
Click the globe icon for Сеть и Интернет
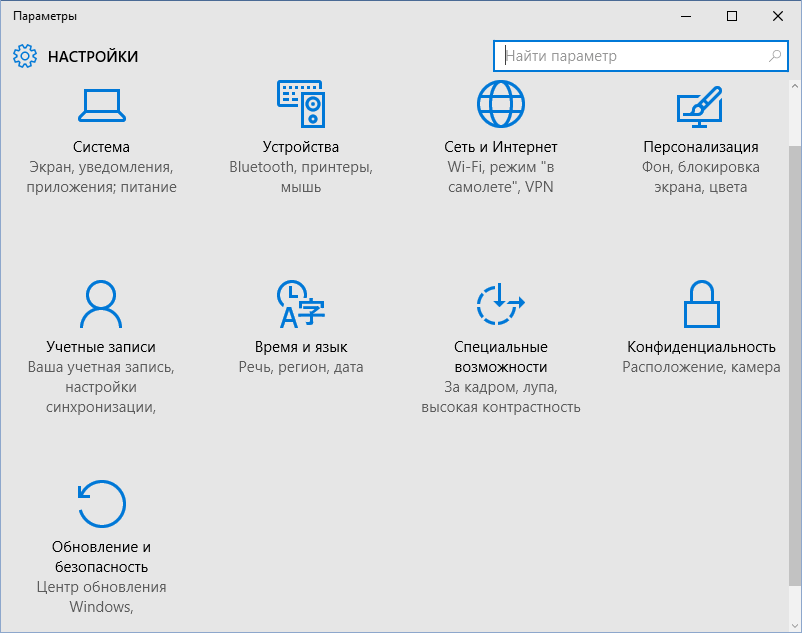[x=501, y=104]
